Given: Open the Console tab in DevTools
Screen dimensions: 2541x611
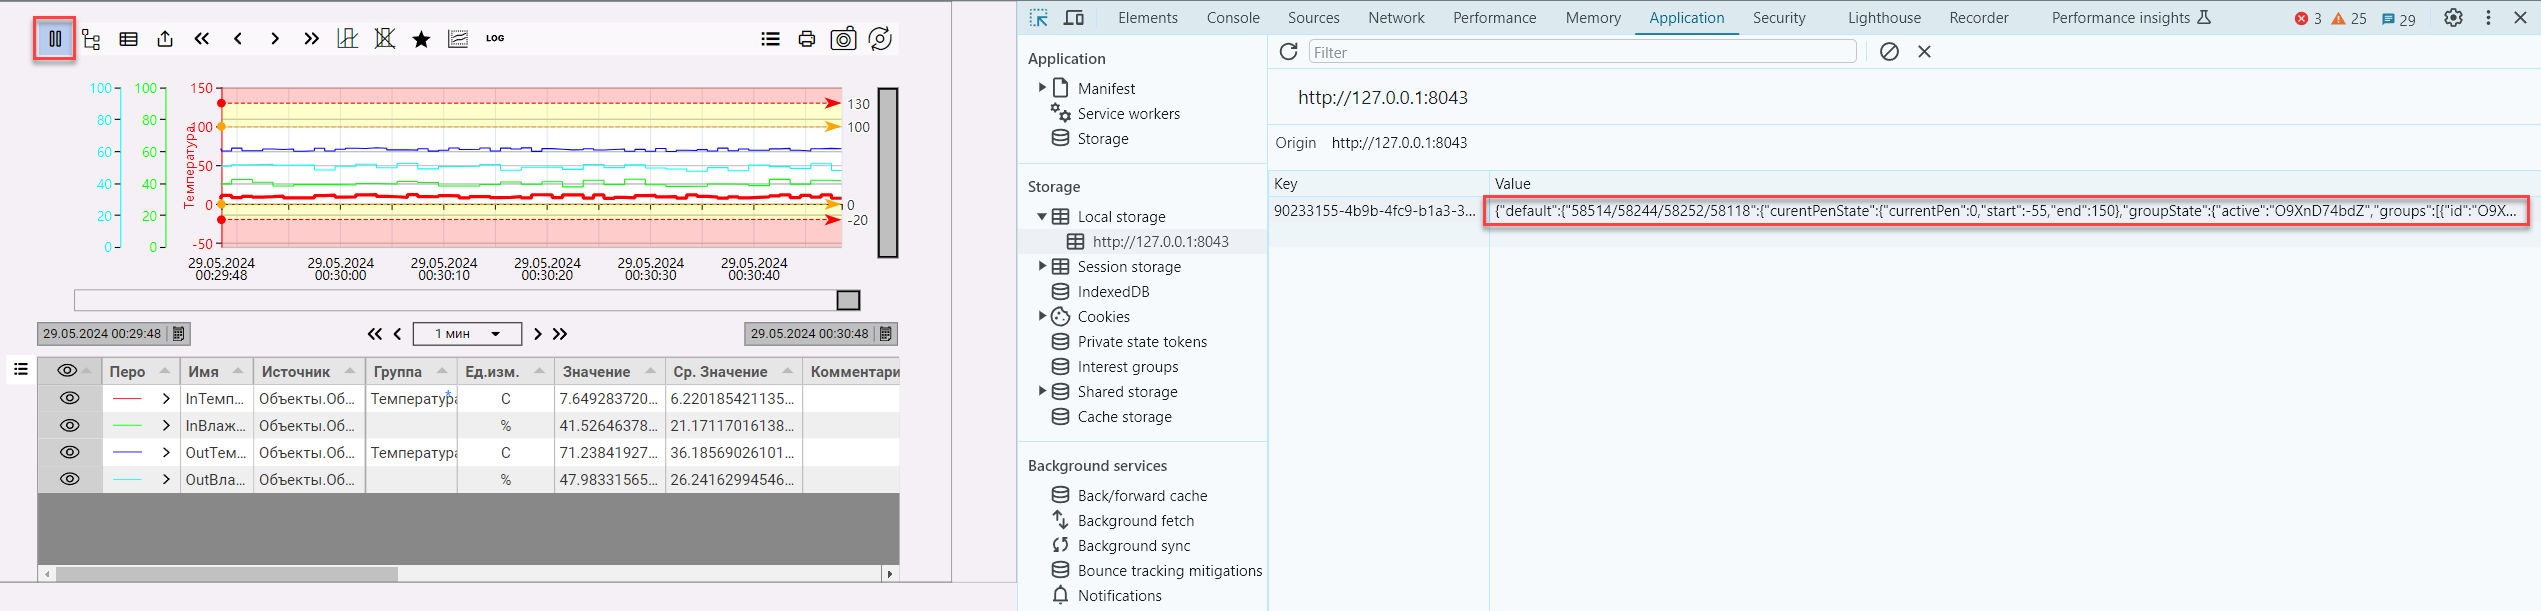Looking at the screenshot, I should (1232, 18).
